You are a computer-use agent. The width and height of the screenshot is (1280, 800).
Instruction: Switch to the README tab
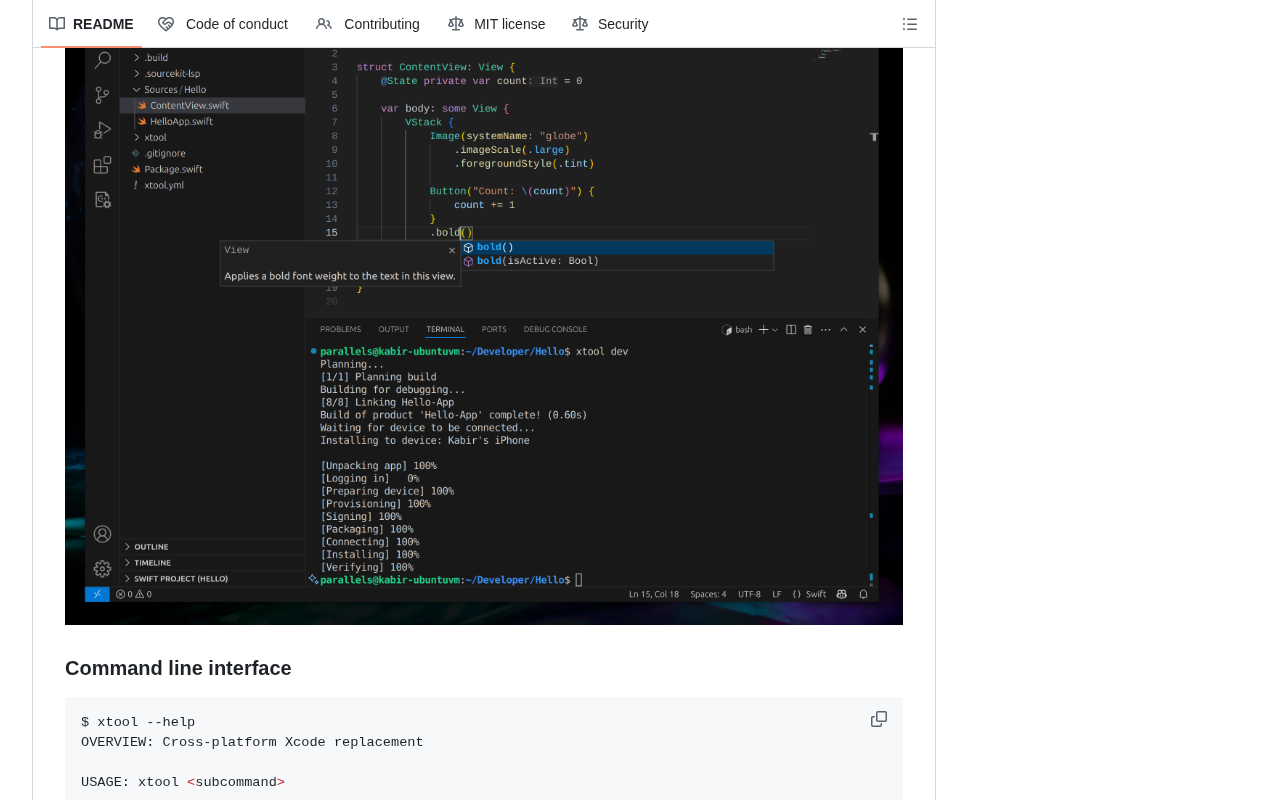pyautogui.click(x=91, y=24)
